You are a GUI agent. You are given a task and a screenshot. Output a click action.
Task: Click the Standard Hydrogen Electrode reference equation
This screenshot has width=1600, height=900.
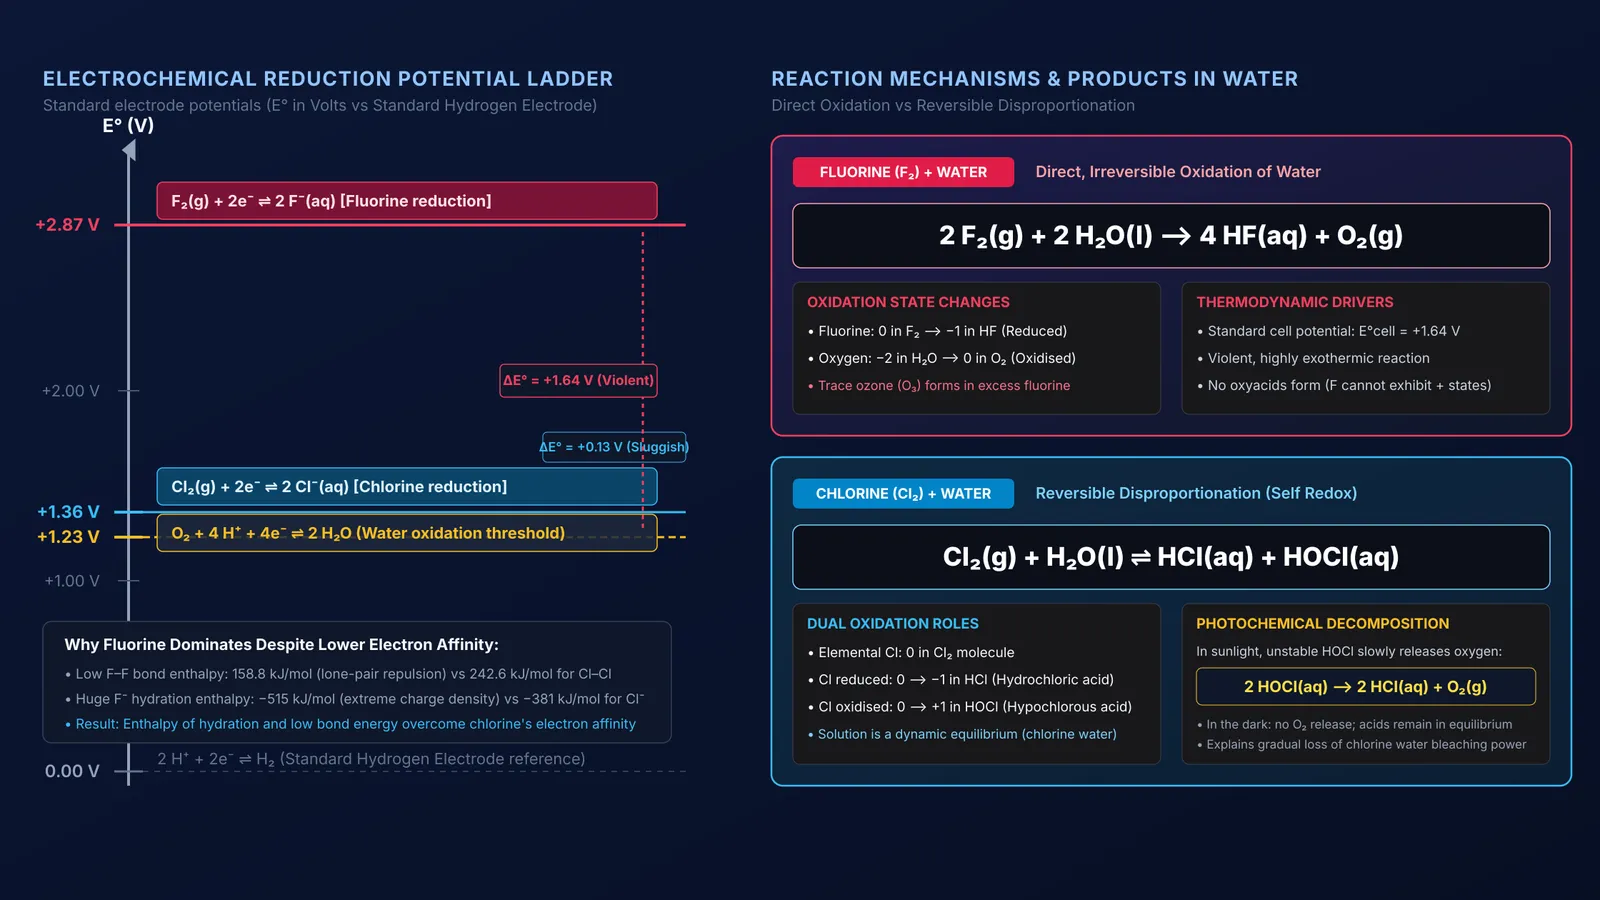click(x=371, y=759)
